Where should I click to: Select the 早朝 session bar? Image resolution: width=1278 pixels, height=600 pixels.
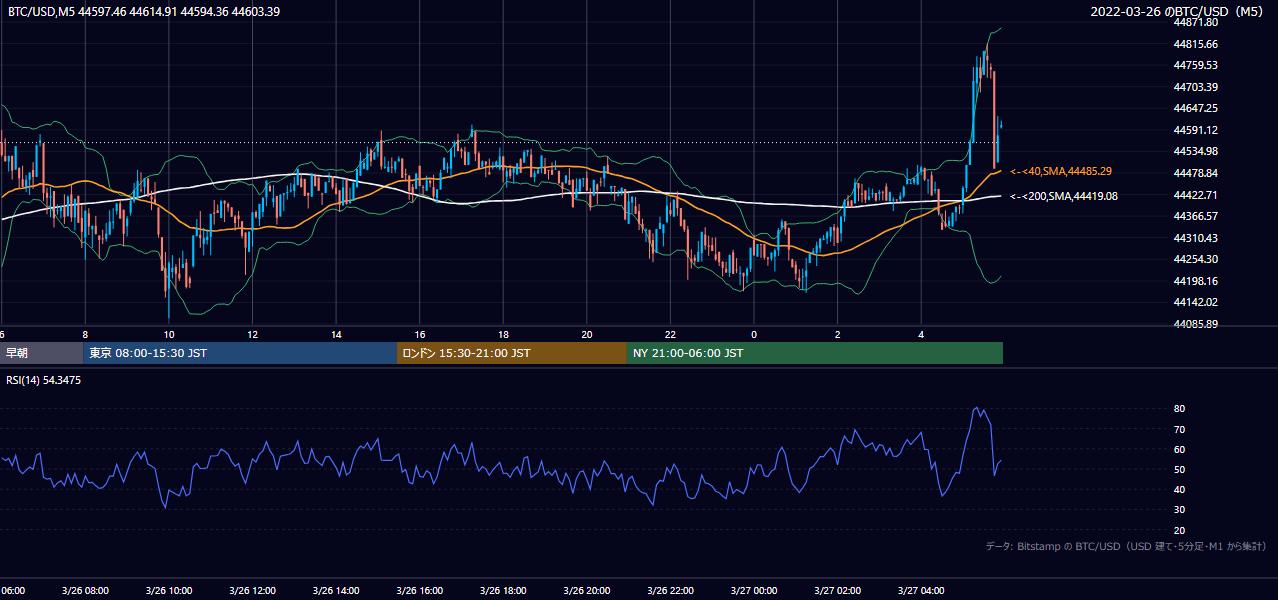pos(42,353)
